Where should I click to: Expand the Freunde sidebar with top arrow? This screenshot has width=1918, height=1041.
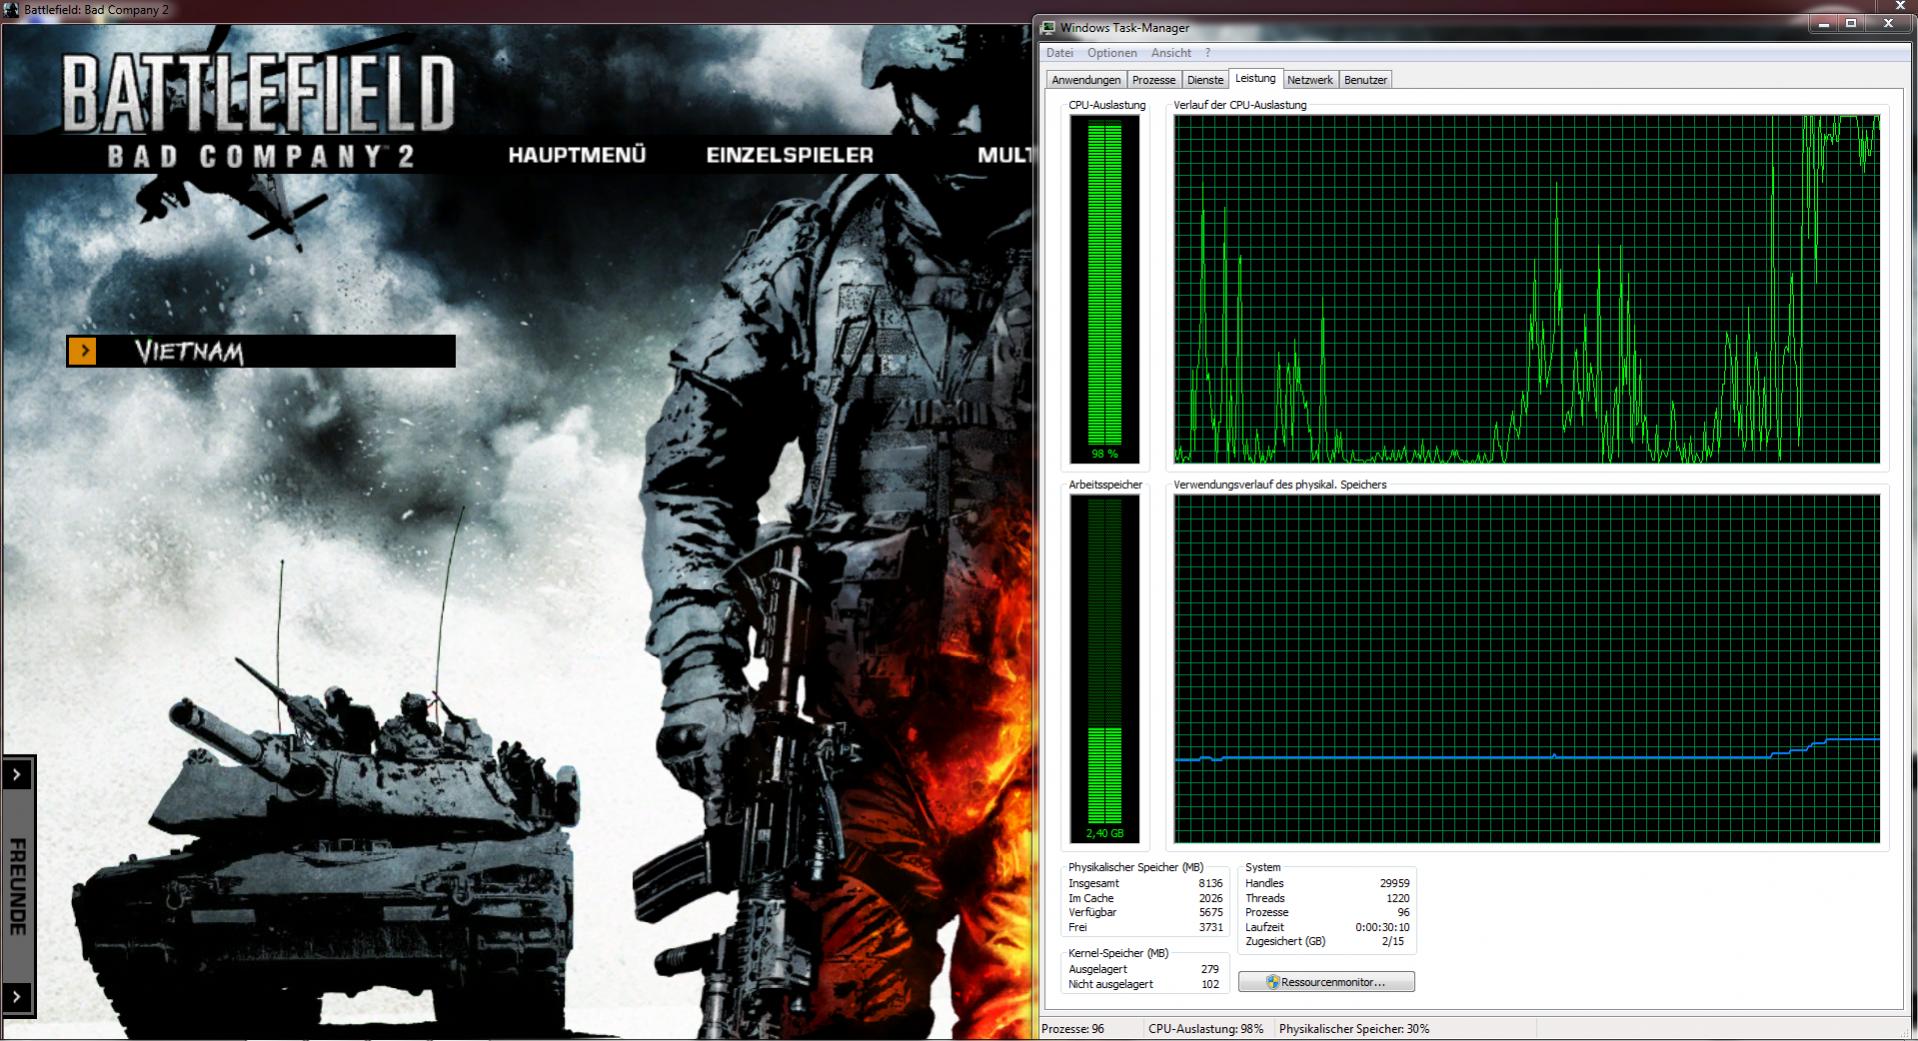pyautogui.click(x=17, y=774)
